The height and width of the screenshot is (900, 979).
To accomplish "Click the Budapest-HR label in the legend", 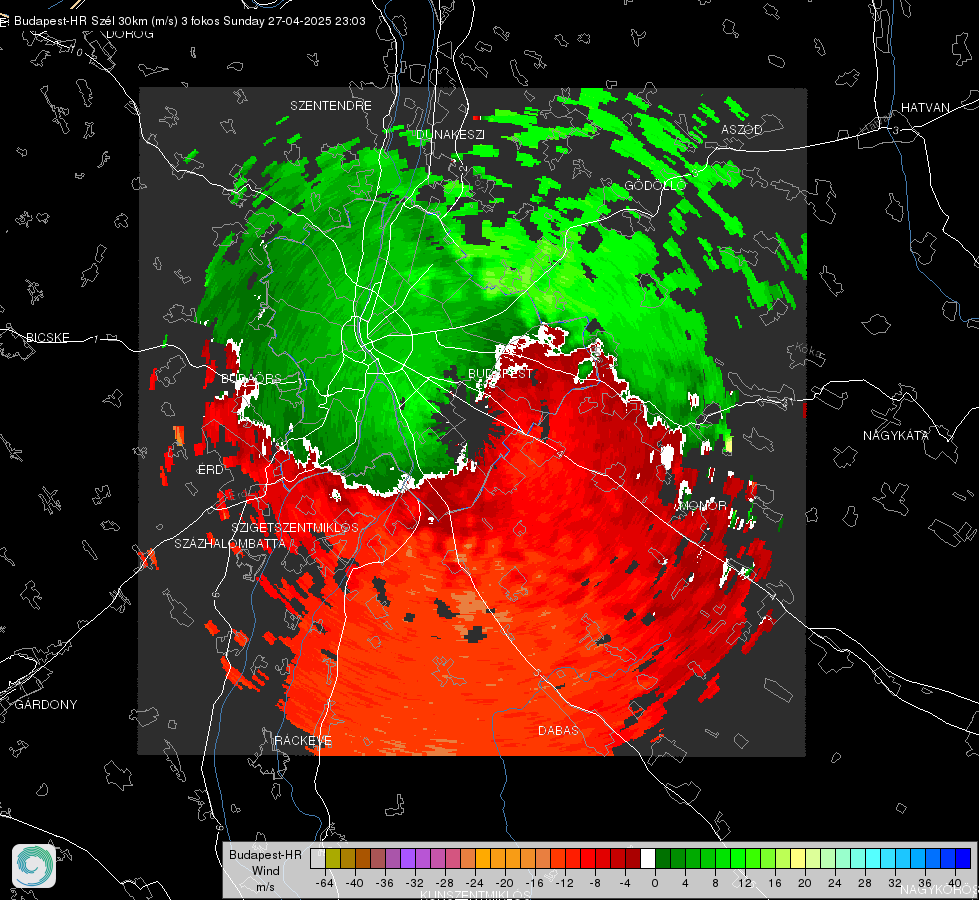I will pos(265,855).
